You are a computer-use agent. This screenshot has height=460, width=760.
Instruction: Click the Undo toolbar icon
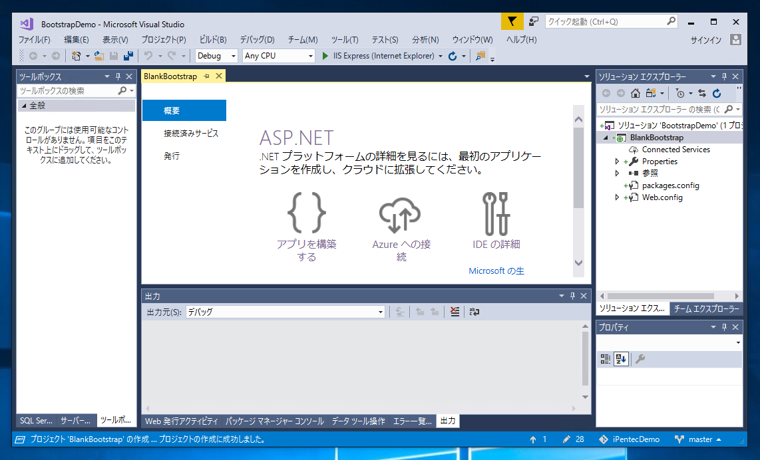[148, 56]
